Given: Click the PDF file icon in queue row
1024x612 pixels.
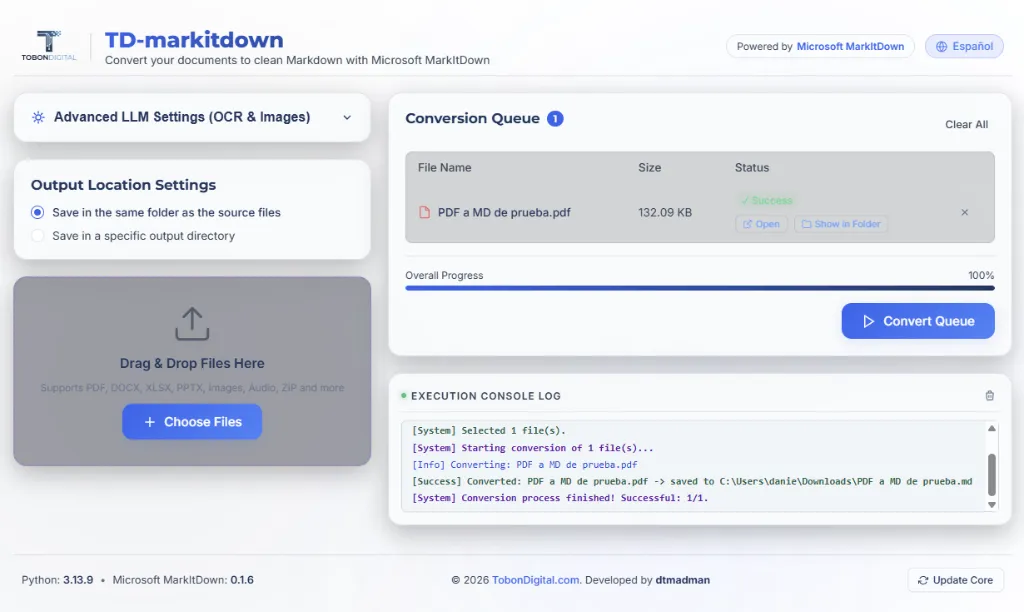Looking at the screenshot, I should [424, 212].
